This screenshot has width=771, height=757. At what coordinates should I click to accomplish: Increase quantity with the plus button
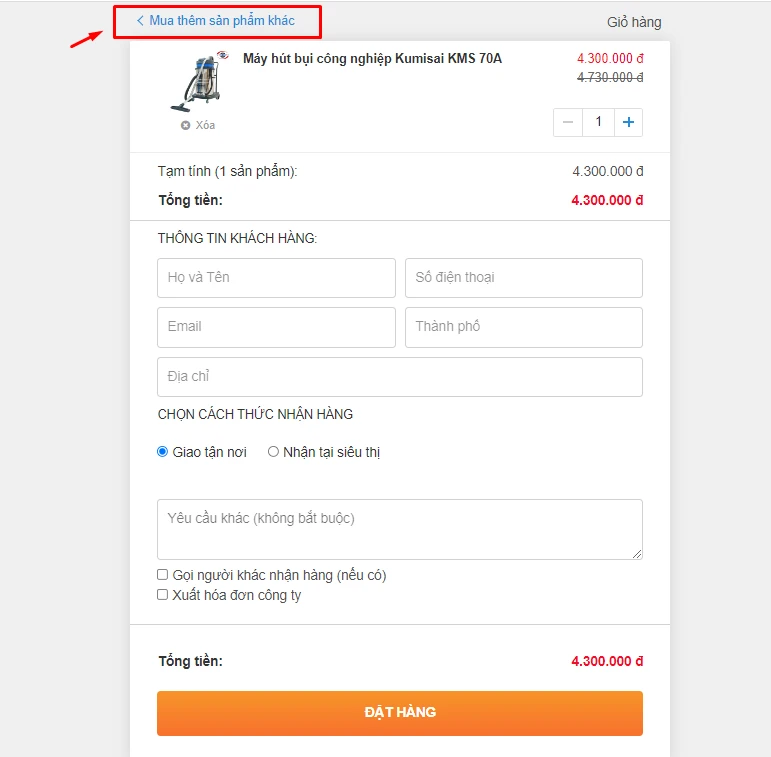tap(628, 122)
